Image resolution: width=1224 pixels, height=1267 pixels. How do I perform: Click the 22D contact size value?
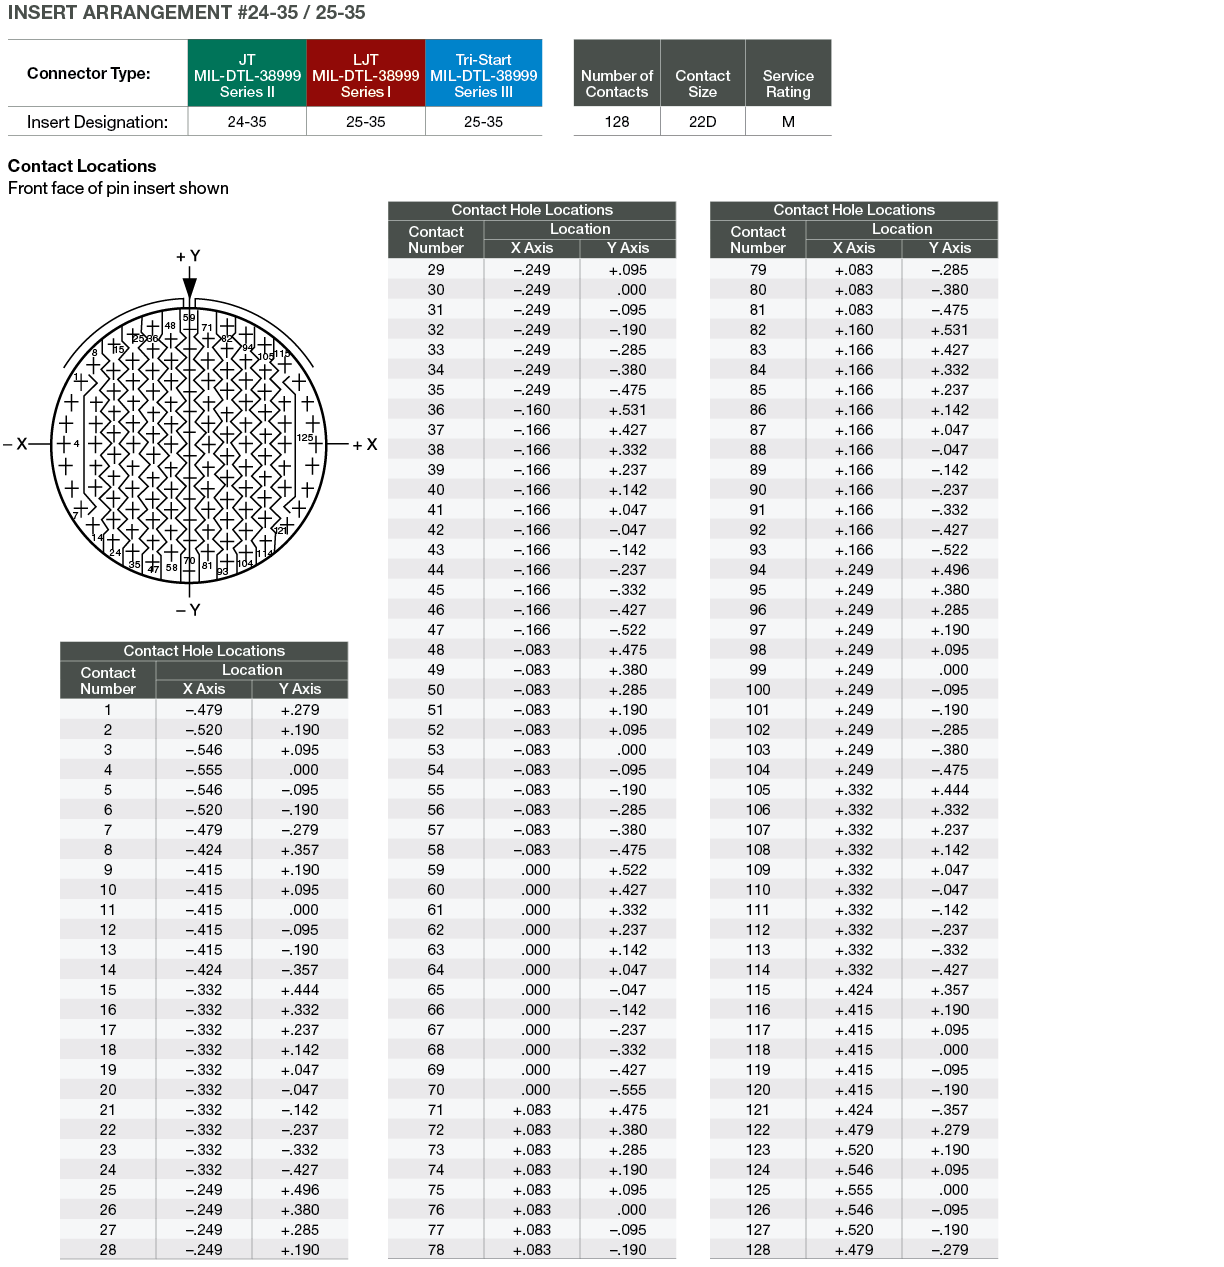pos(702,122)
